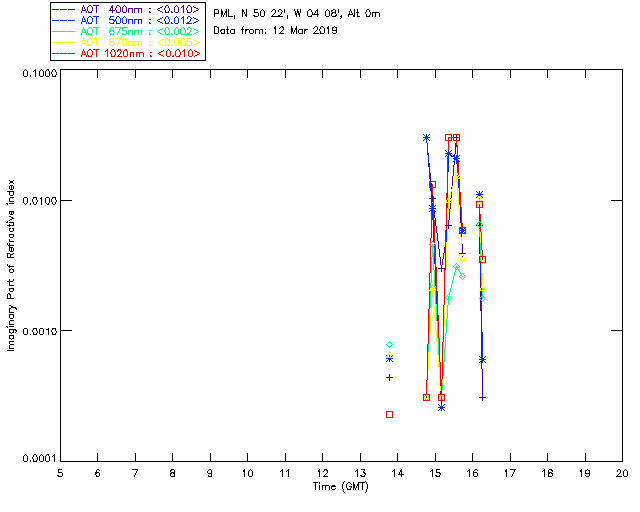The width and height of the screenshot is (640, 512).
Task: Click the y-axis tick label 0.1000
Action: click(x=40, y=73)
